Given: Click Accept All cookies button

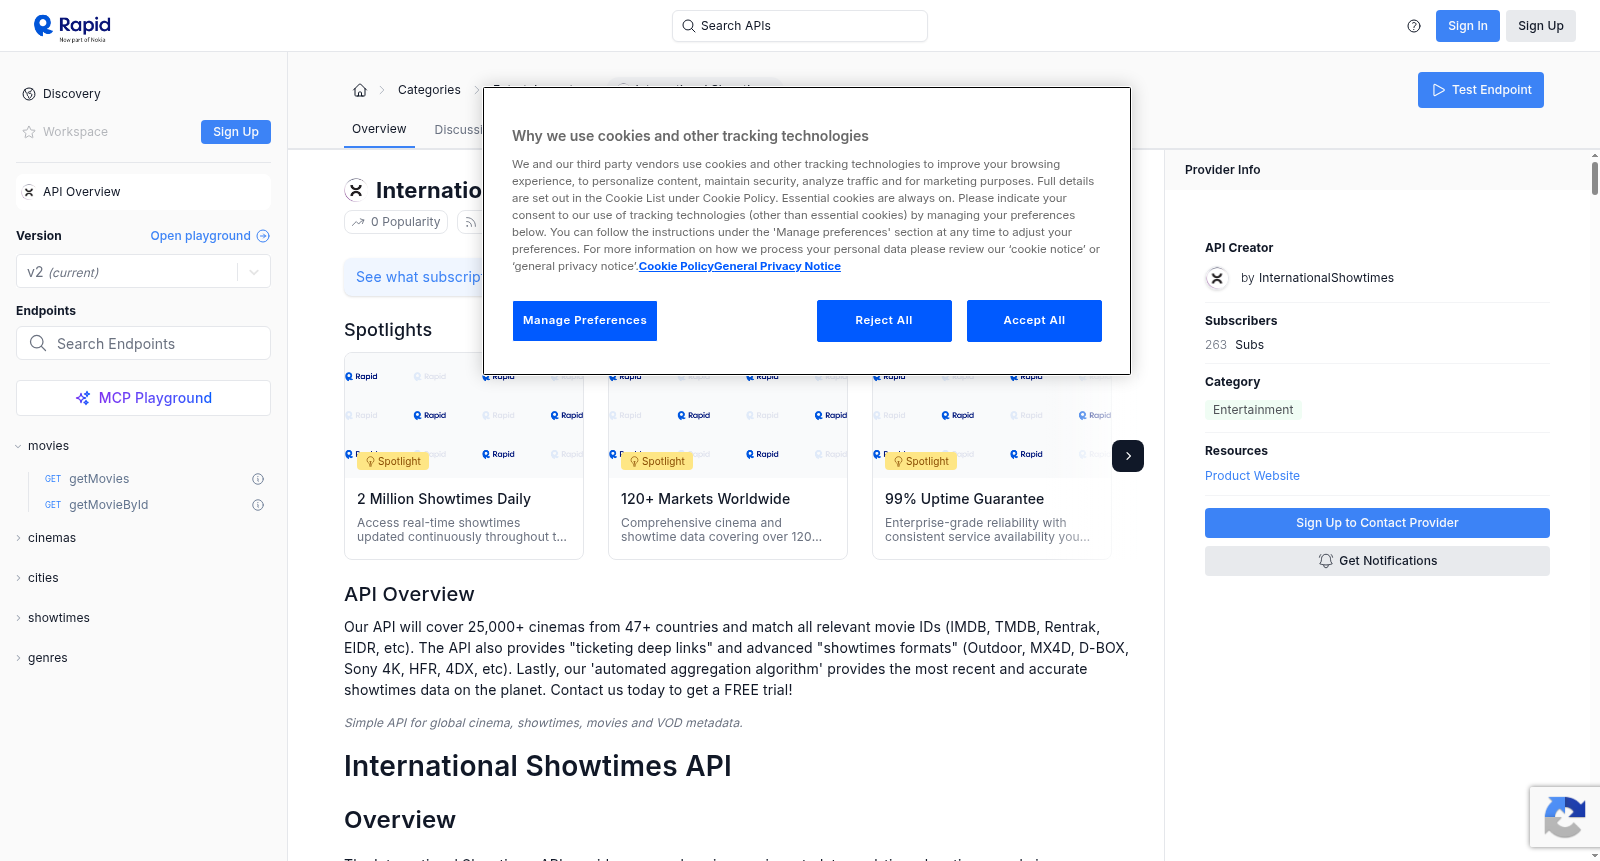Looking at the screenshot, I should (x=1034, y=321).
